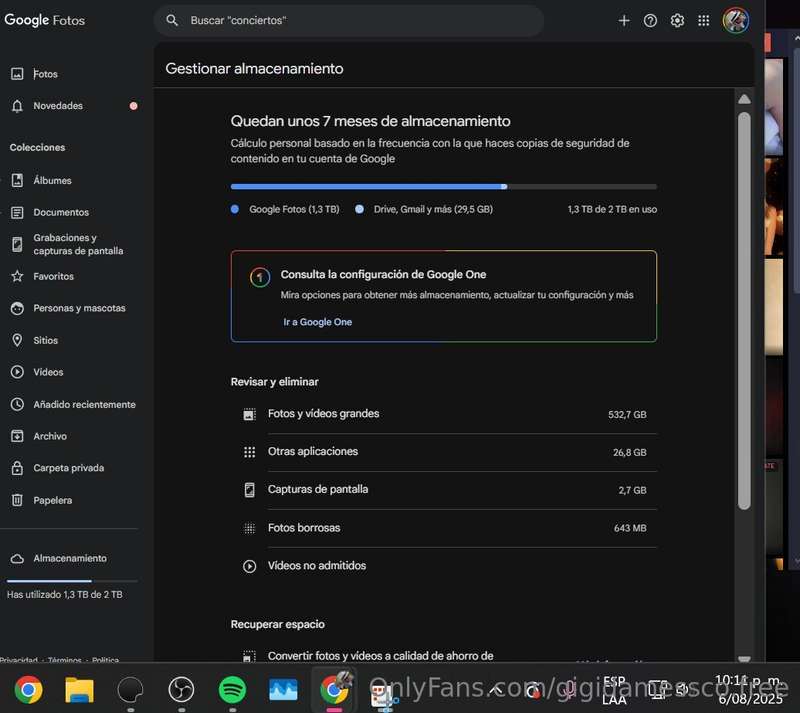Click the main storage progress bar

tap(443, 187)
